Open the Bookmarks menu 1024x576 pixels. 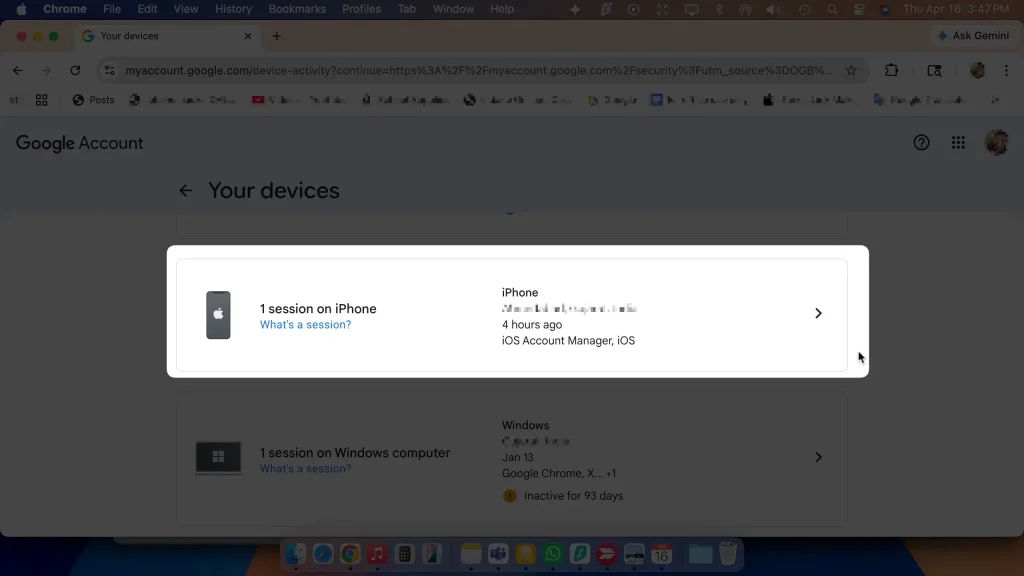pyautogui.click(x=297, y=9)
